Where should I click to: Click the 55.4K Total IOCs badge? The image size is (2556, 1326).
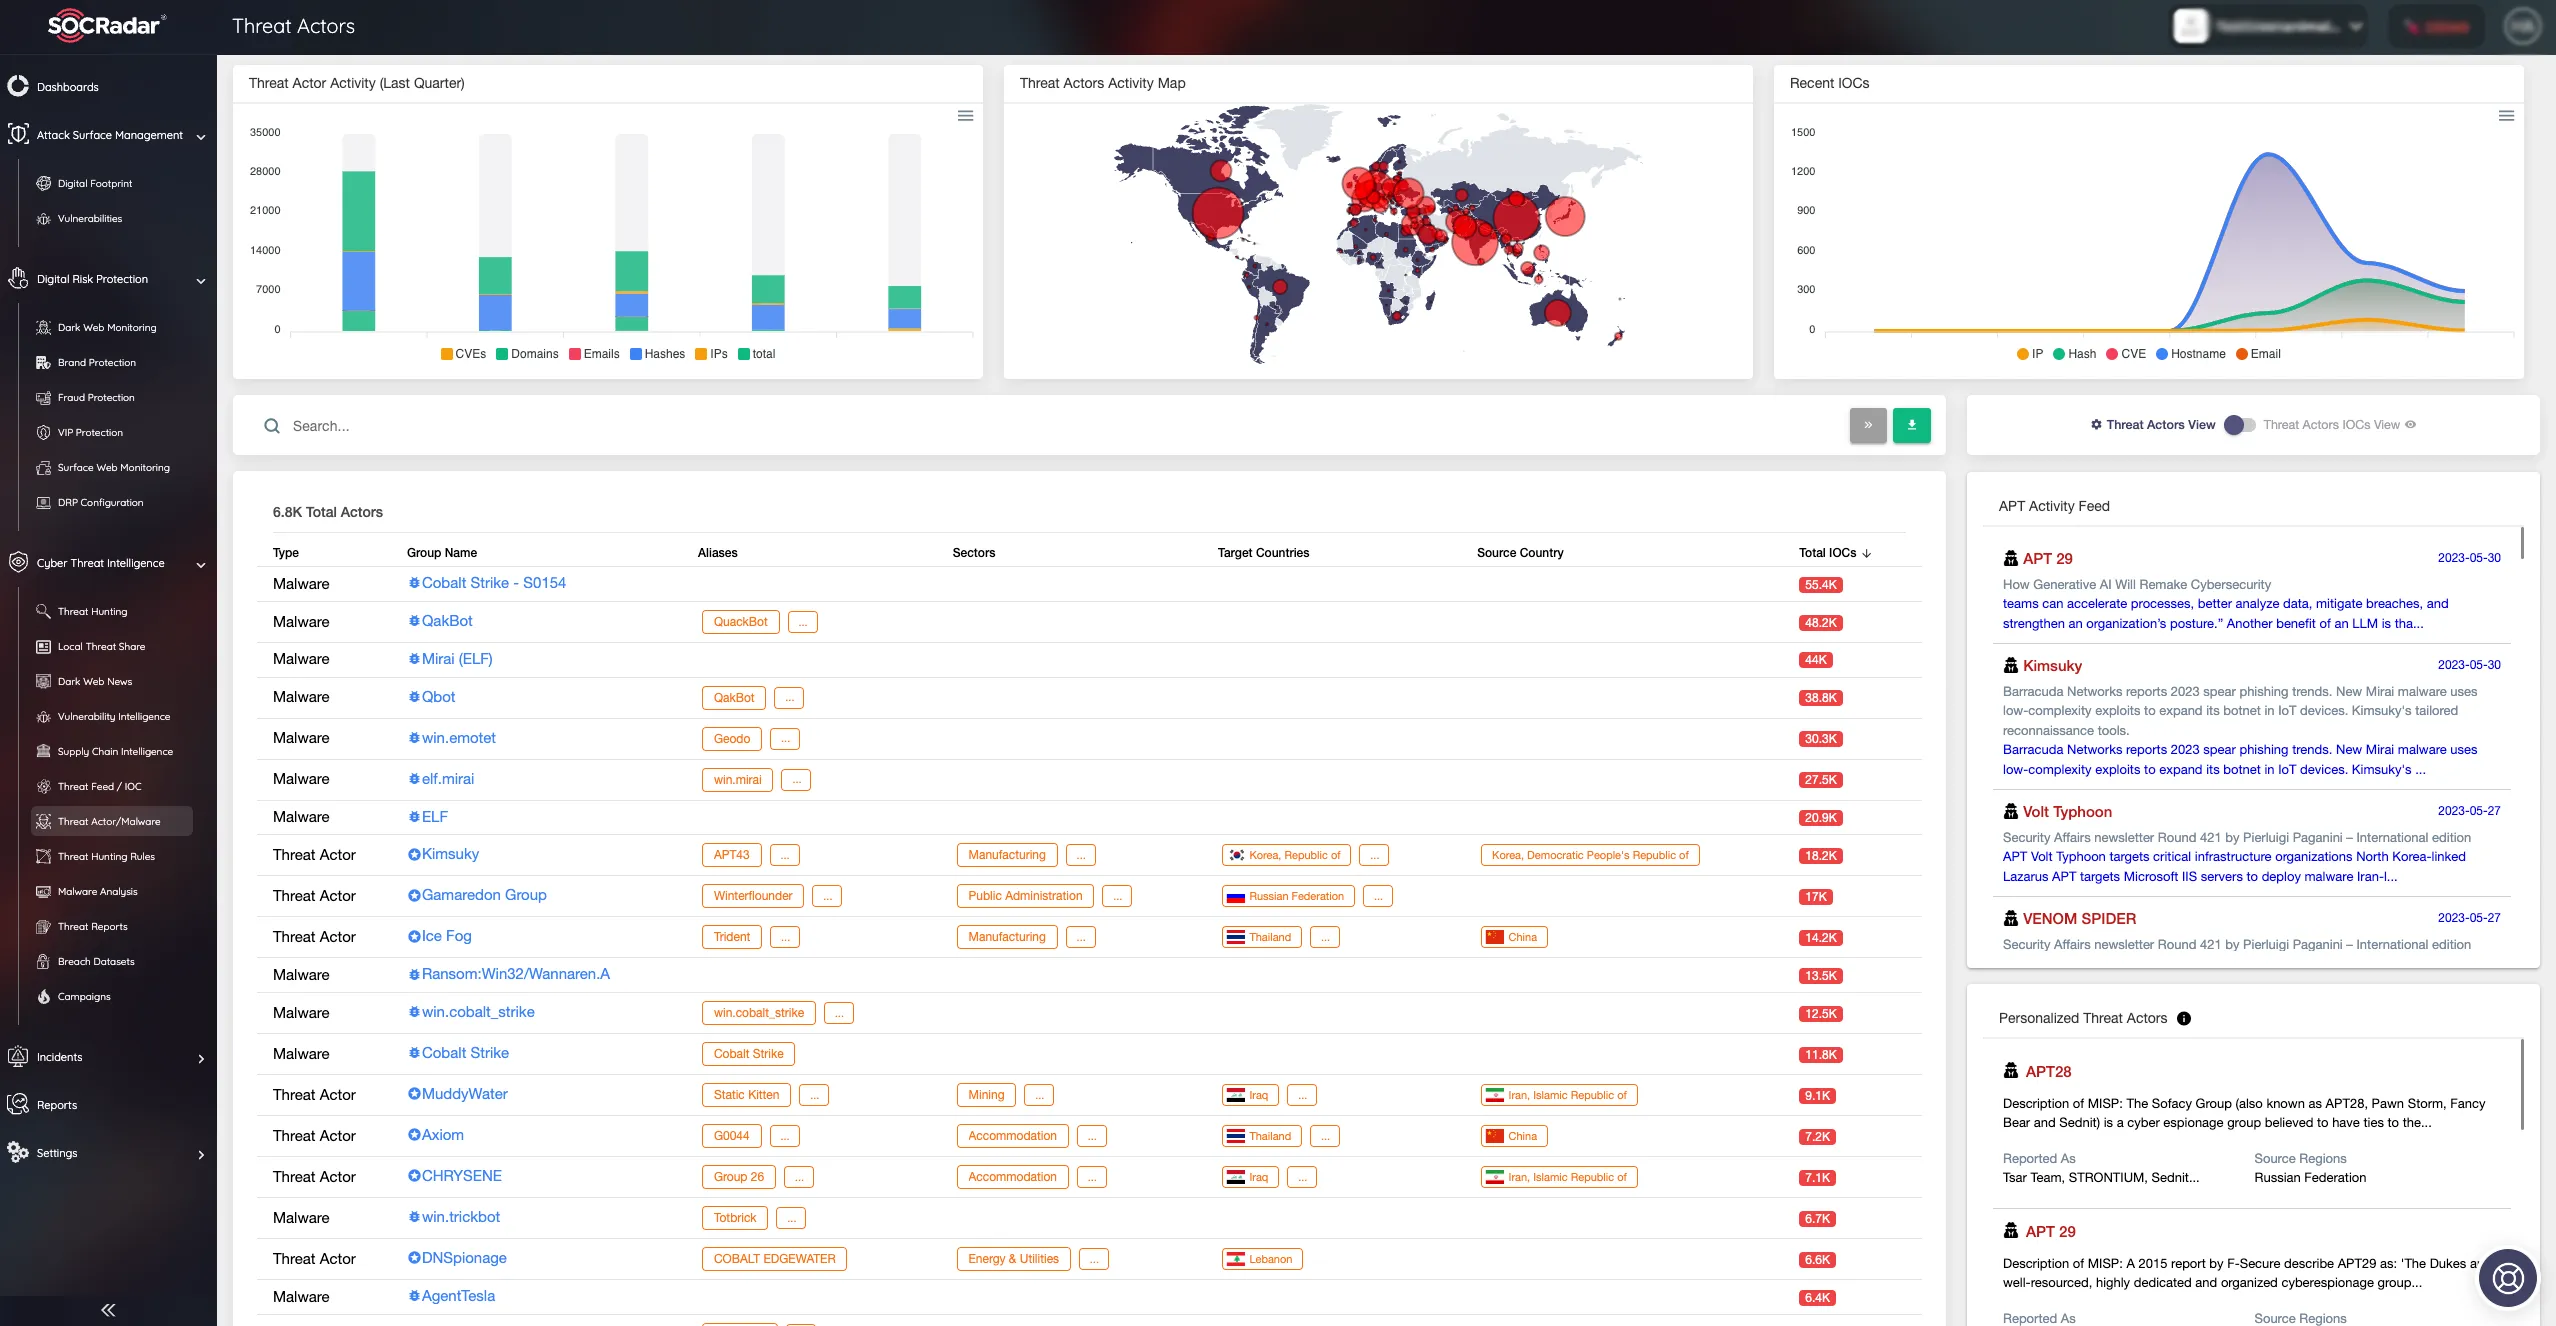point(1820,585)
